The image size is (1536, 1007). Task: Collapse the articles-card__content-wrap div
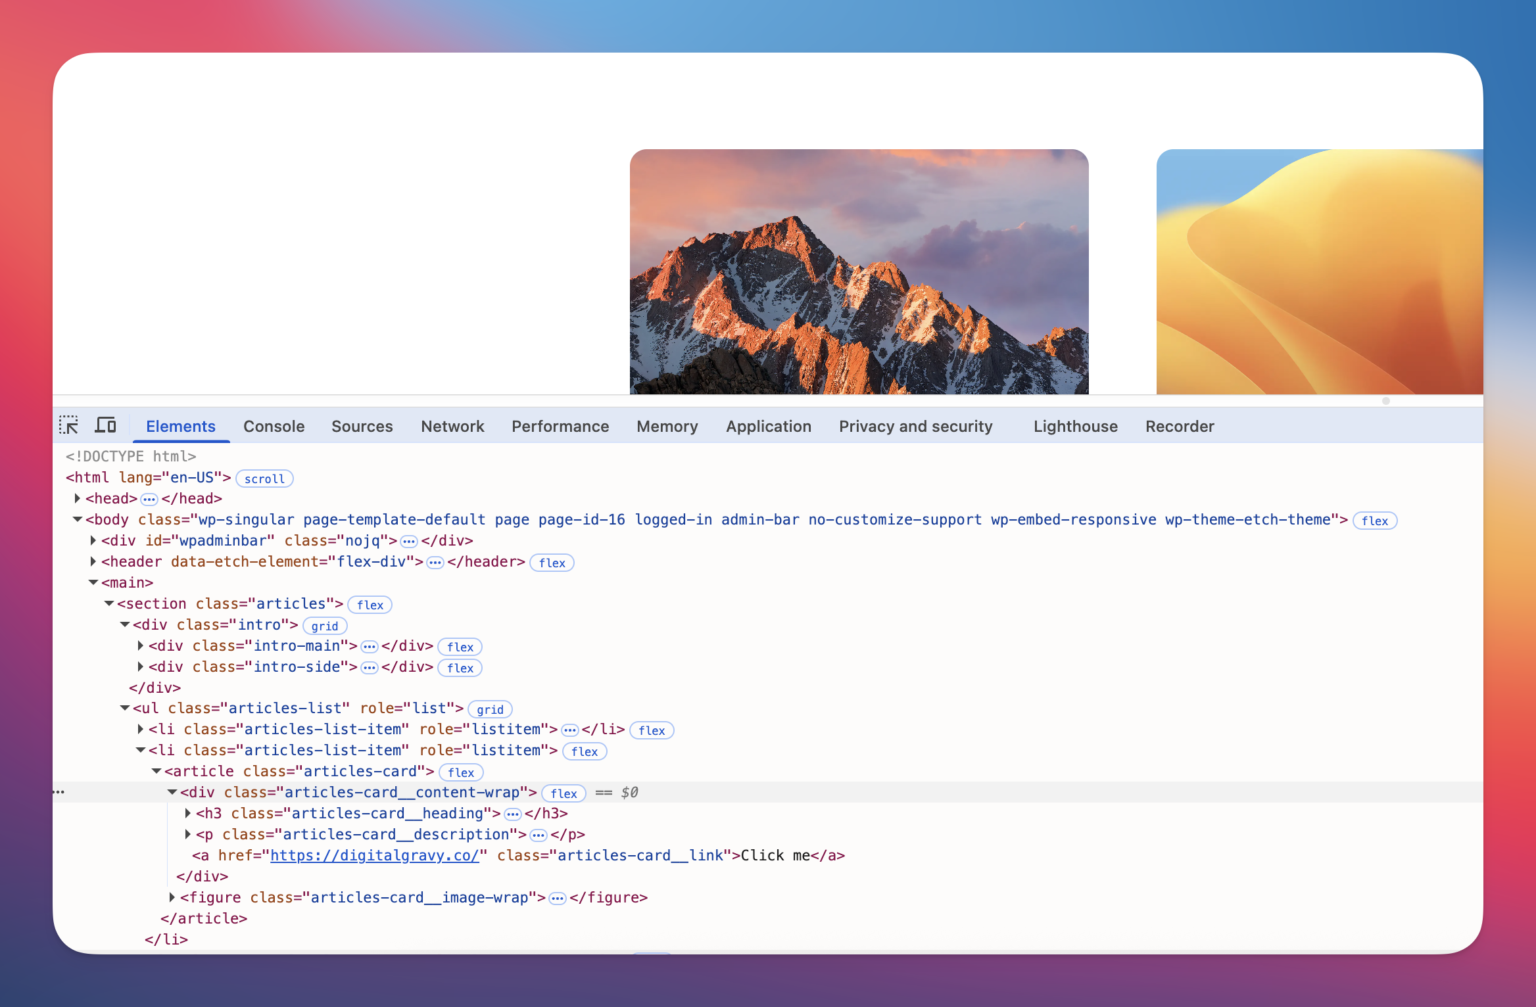click(172, 792)
